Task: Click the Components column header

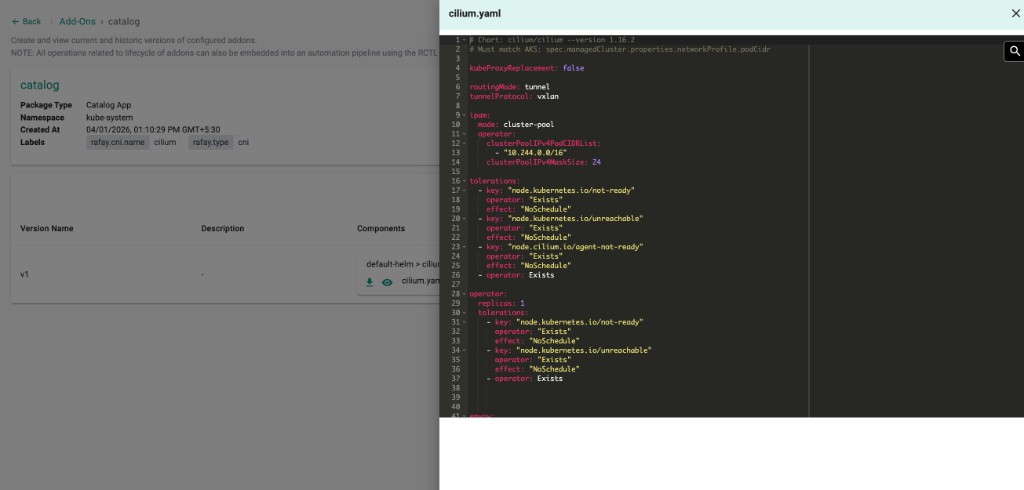Action: (381, 229)
